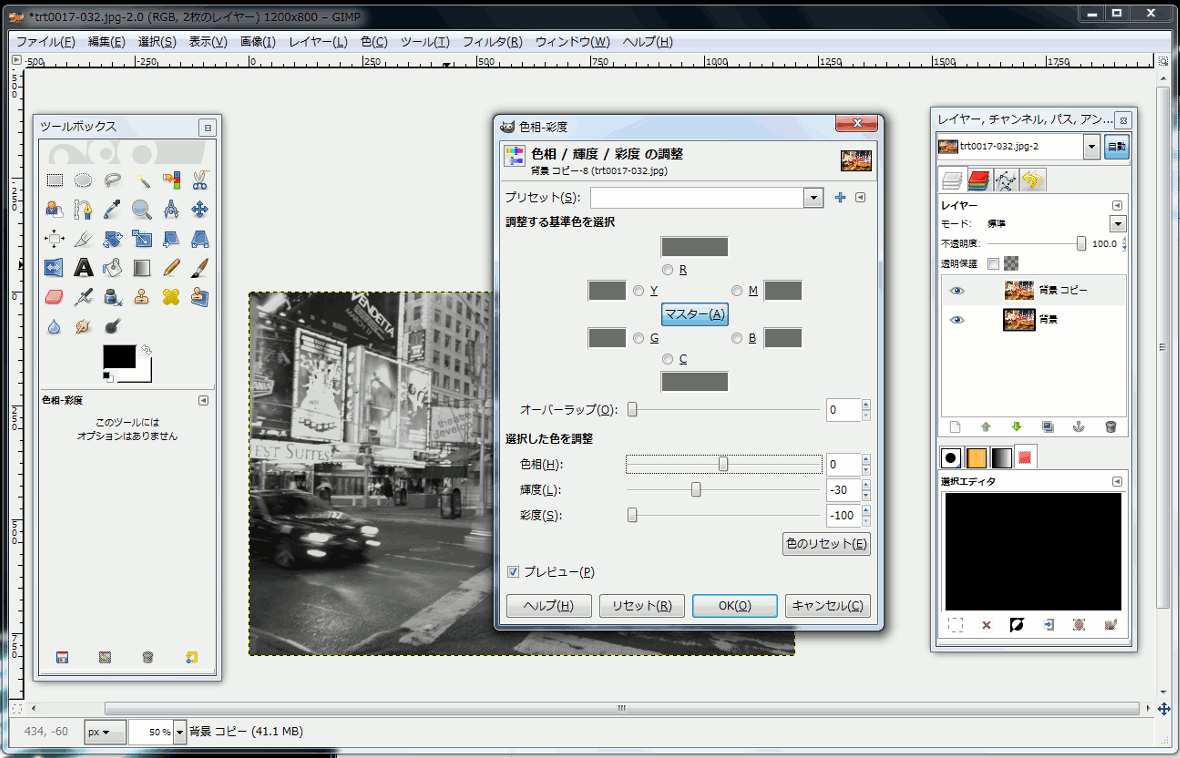Uncheck the プレビュー preview checkbox
The height and width of the screenshot is (758, 1180).
coord(513,572)
